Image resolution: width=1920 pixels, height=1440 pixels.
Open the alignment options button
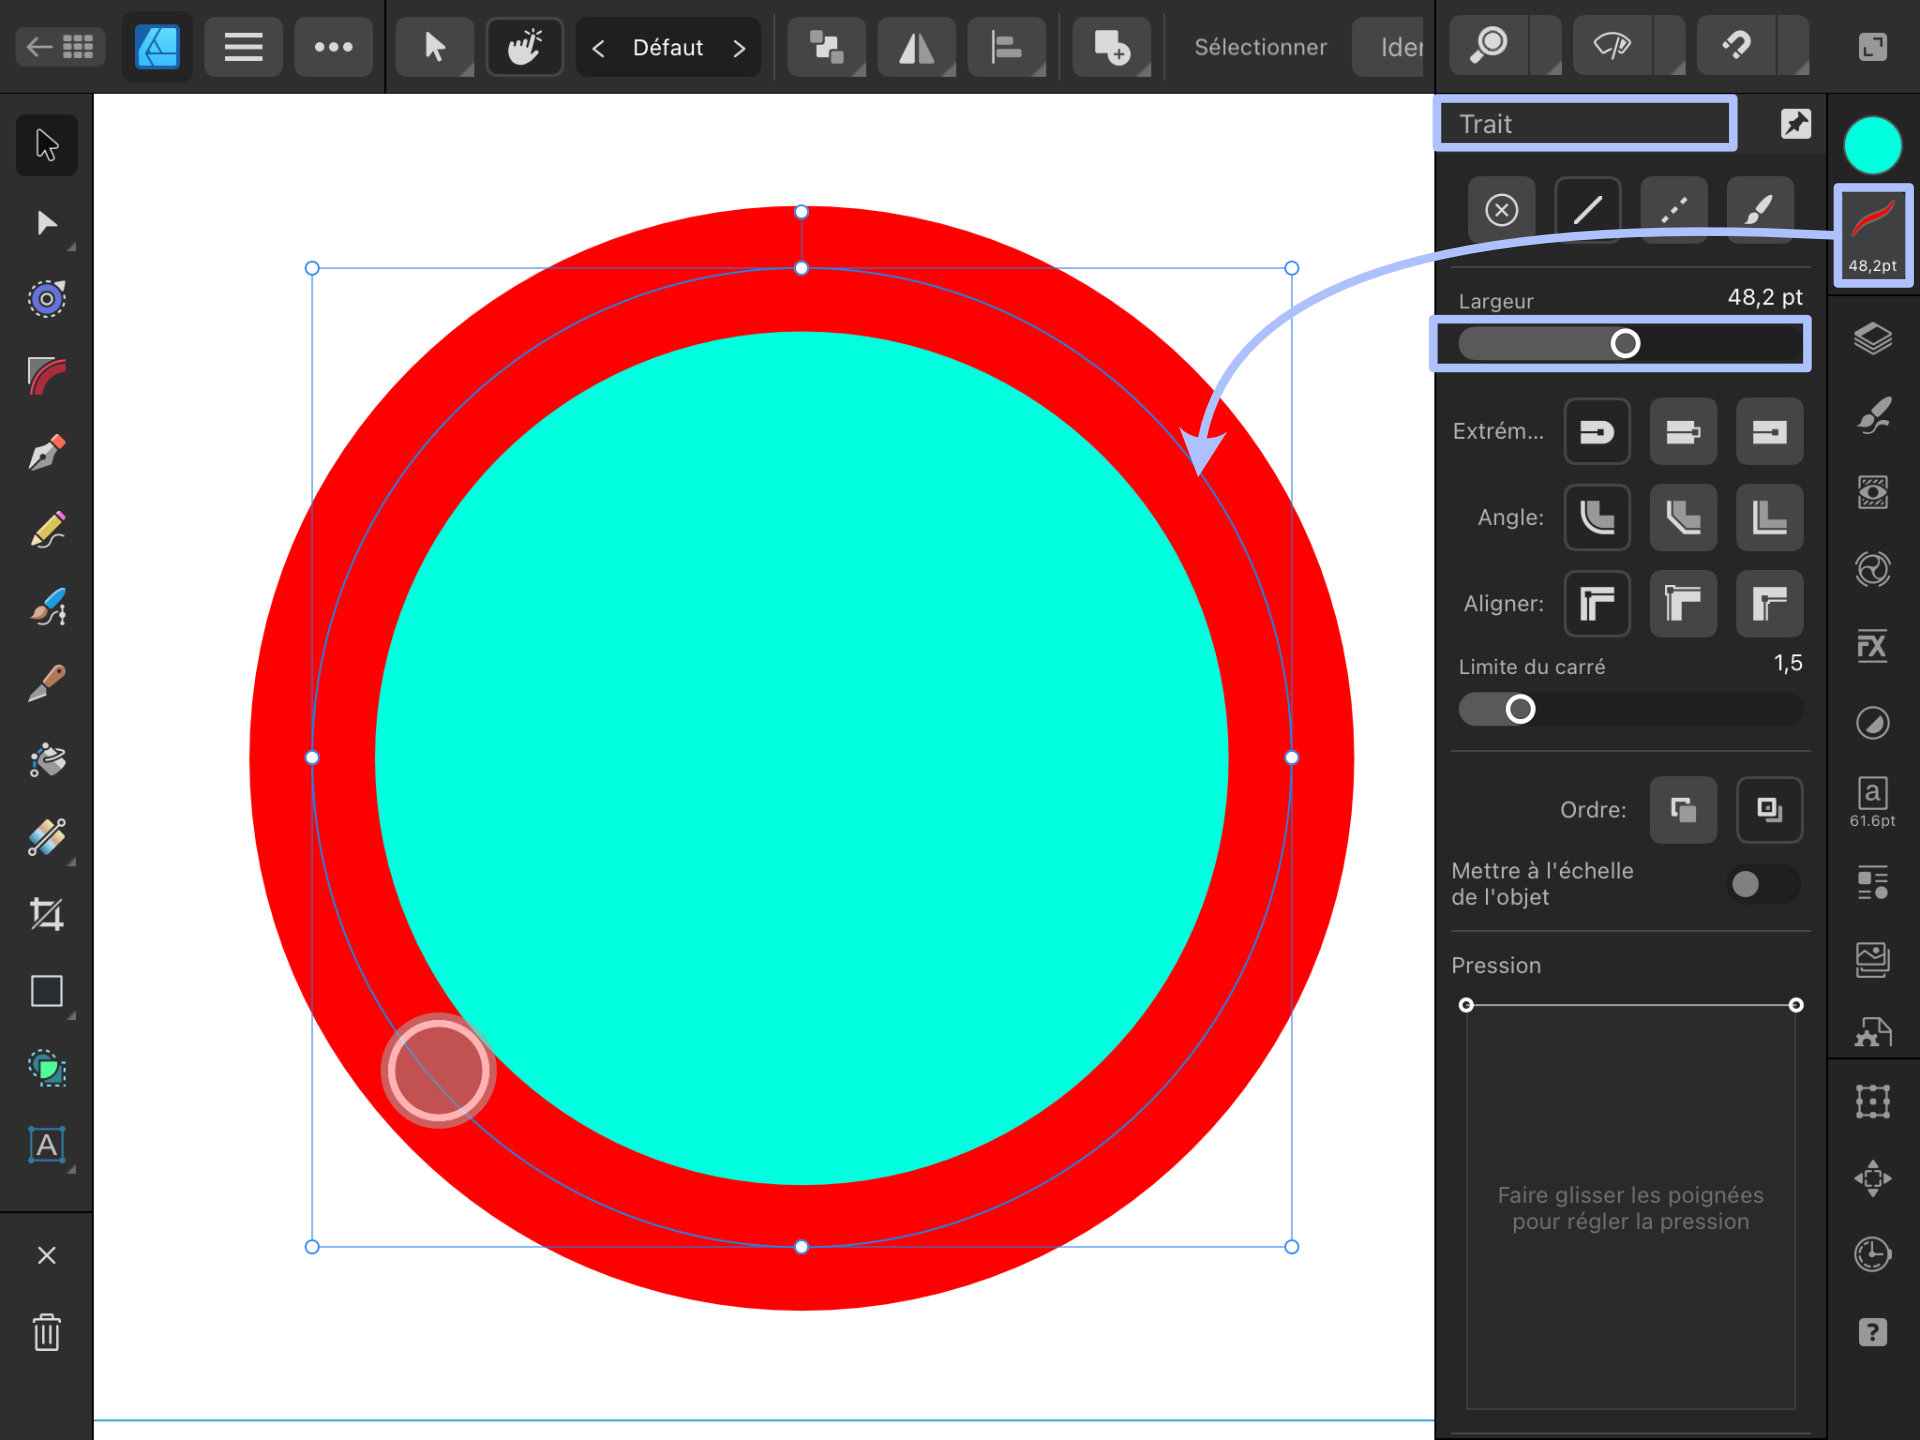[1006, 47]
